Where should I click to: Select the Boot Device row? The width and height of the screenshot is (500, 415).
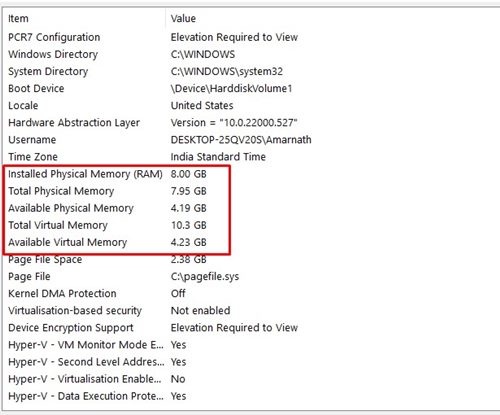click(251, 88)
